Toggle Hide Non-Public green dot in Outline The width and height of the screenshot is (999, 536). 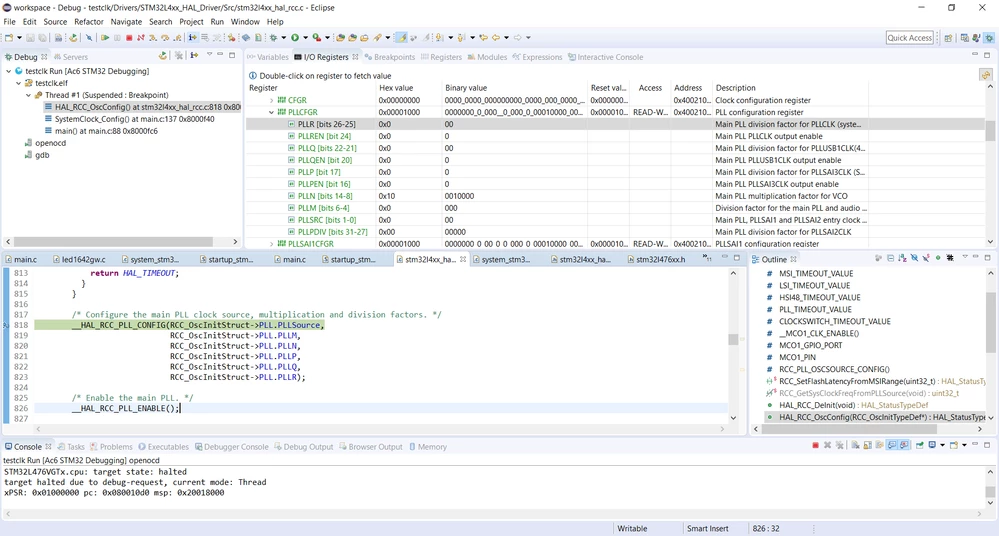[x=938, y=258]
